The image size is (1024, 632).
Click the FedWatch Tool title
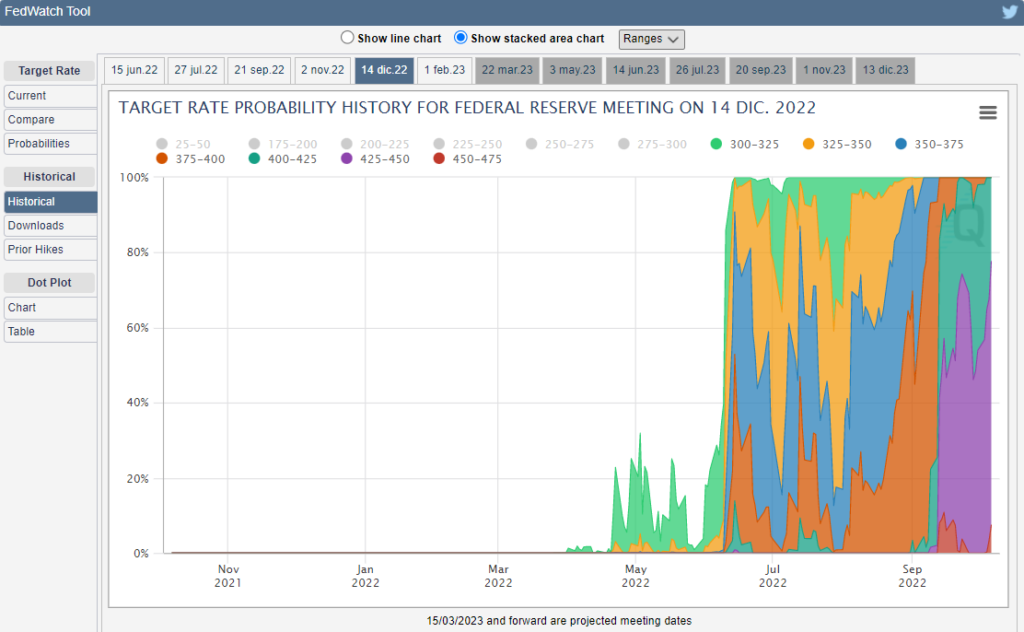pyautogui.click(x=48, y=11)
